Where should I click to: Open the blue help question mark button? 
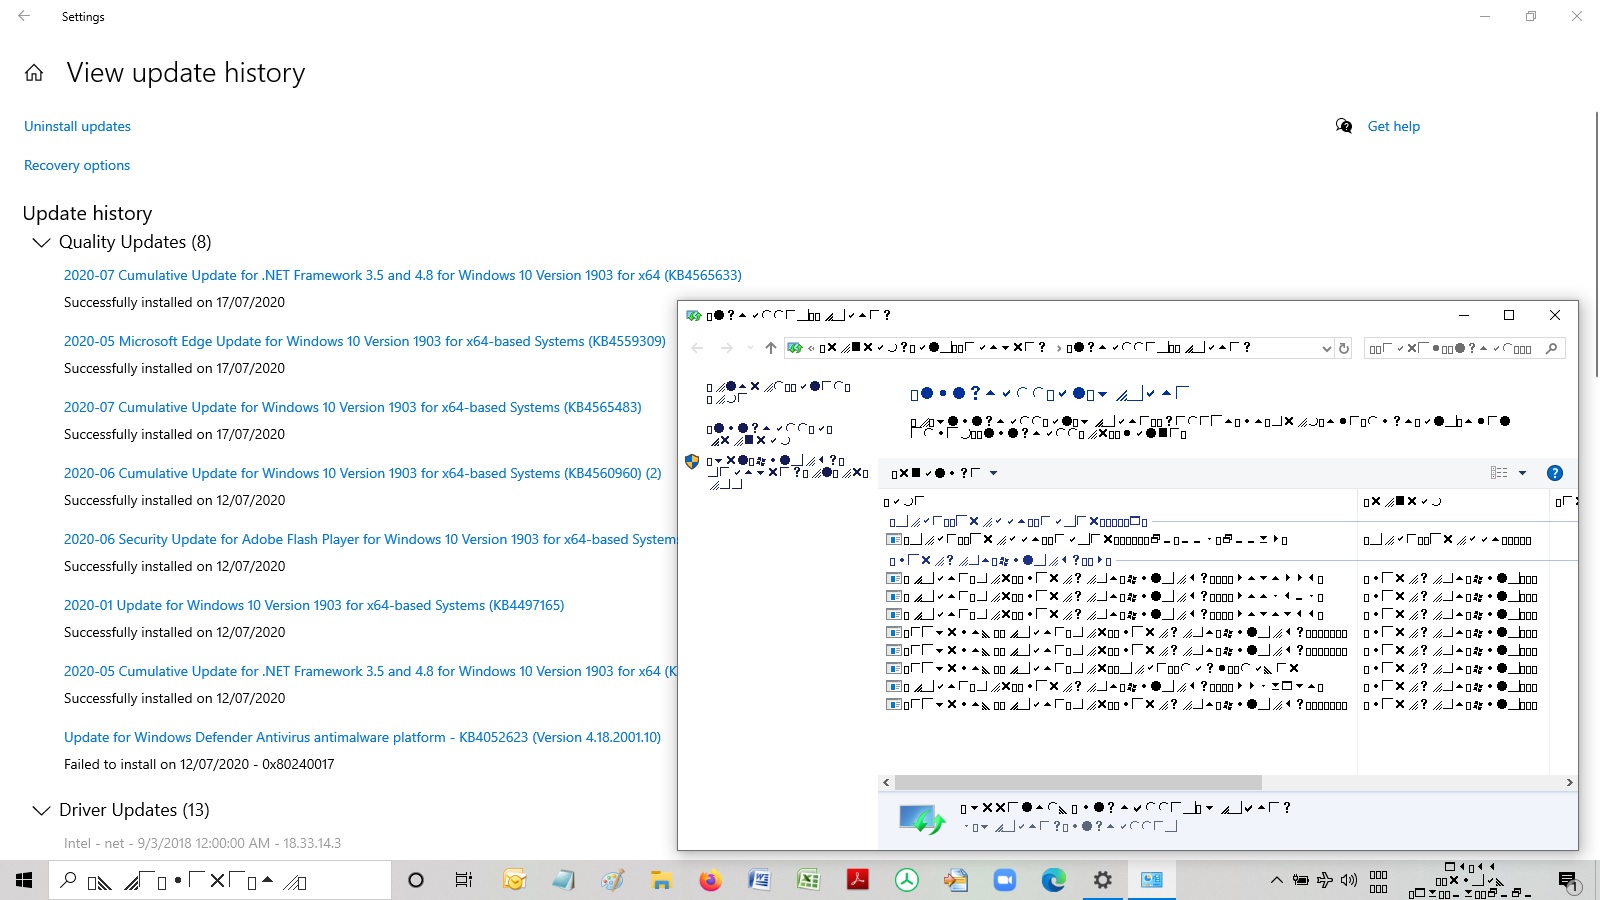coord(1554,473)
